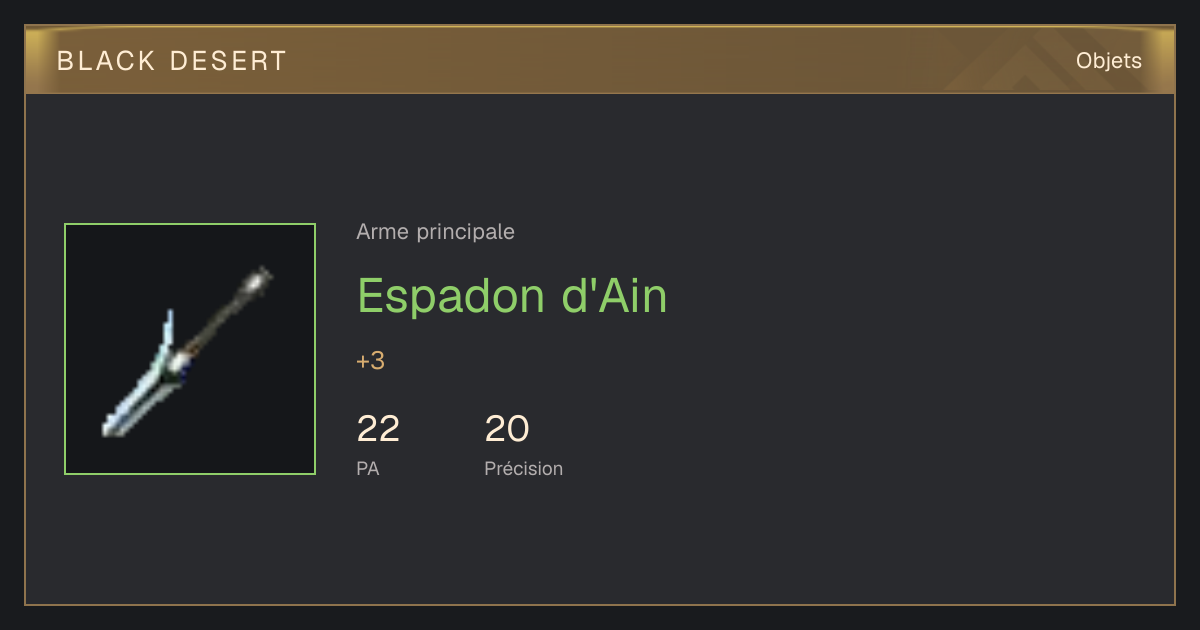Click the BLACK DESERT title text
The image size is (1200, 630).
(172, 61)
